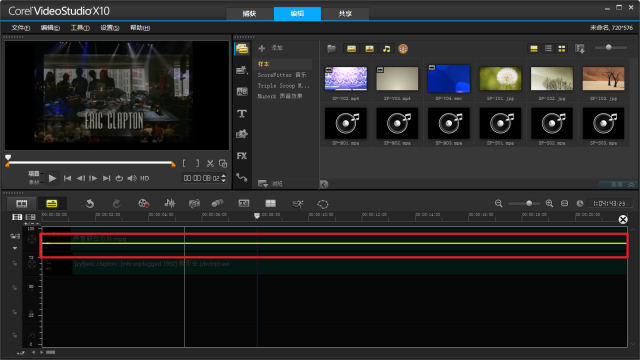Open the library sort options
This screenshot has width=640, height=360.
580,49
